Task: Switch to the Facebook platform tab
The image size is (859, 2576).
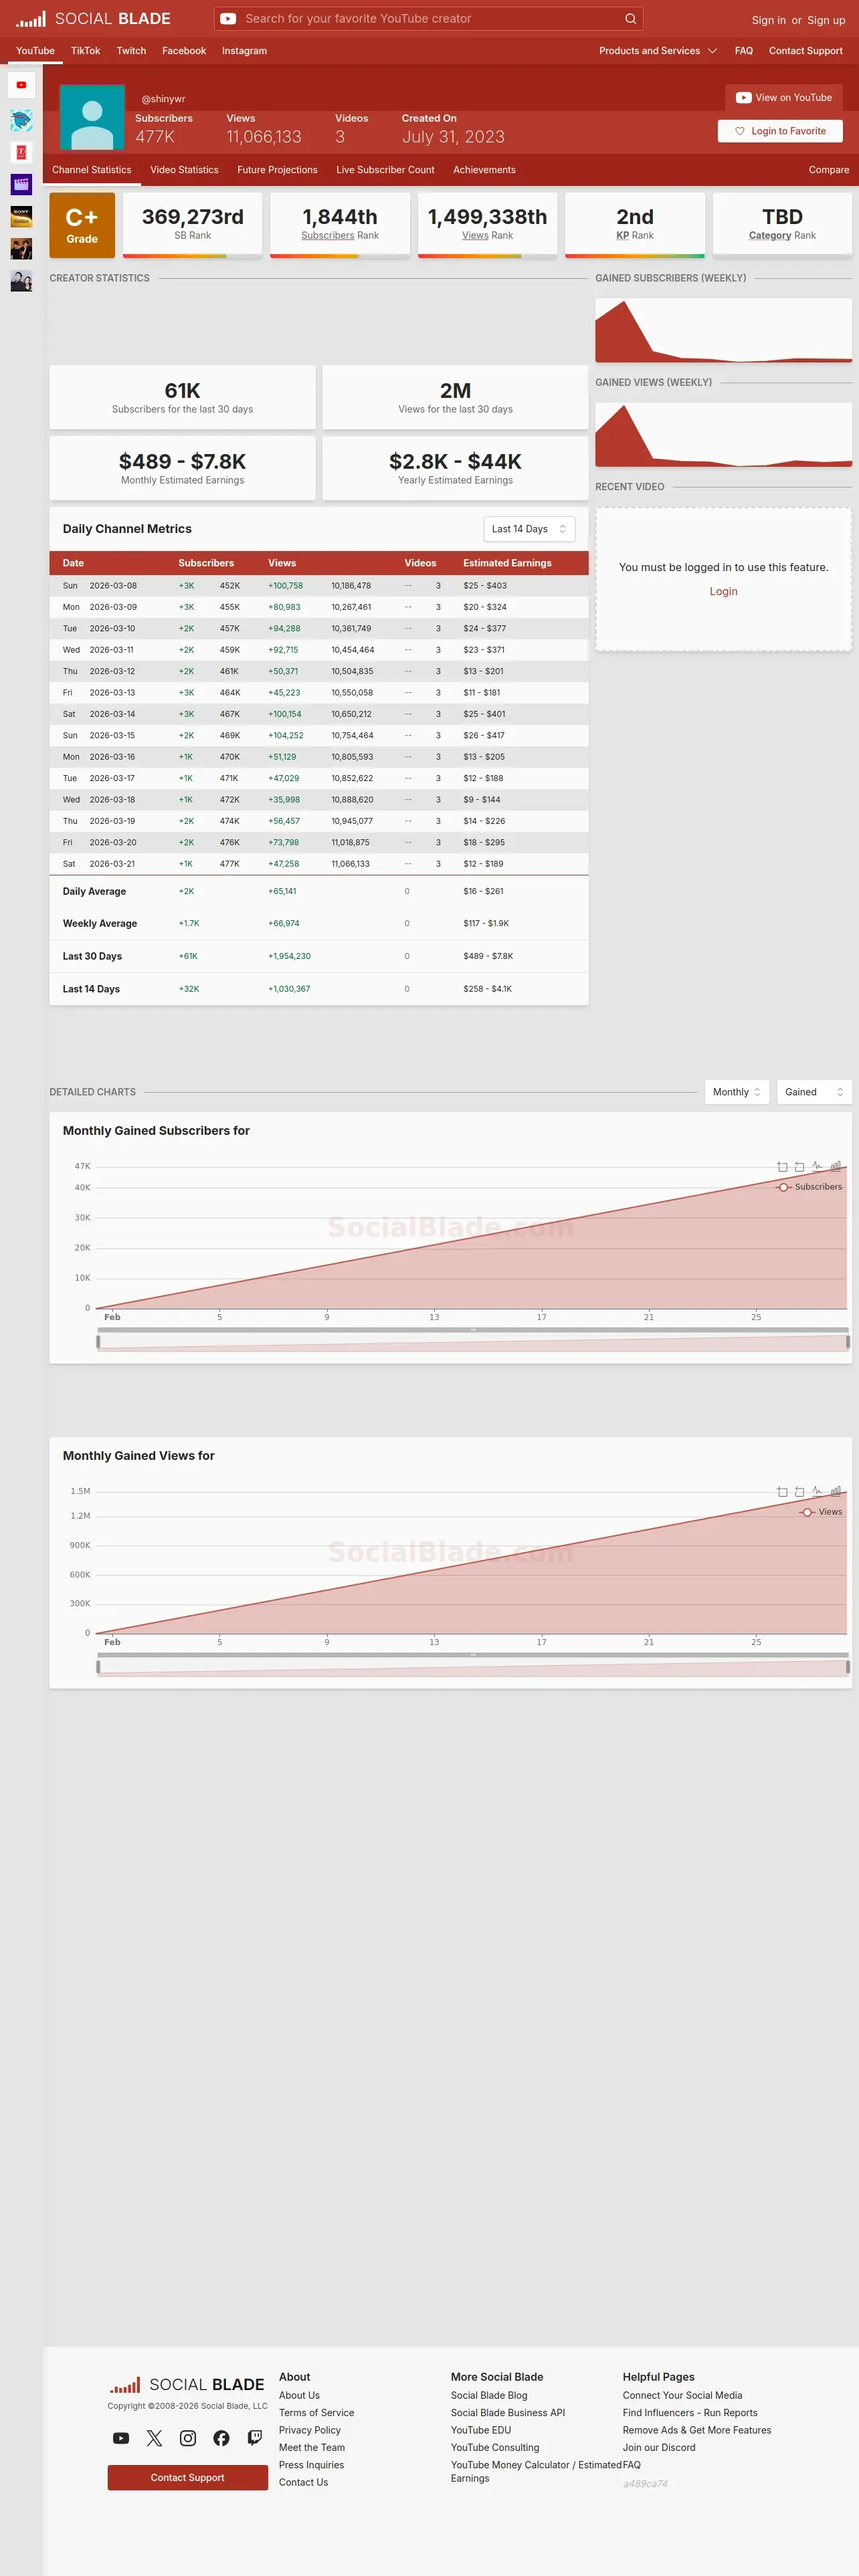Action: [x=184, y=51]
